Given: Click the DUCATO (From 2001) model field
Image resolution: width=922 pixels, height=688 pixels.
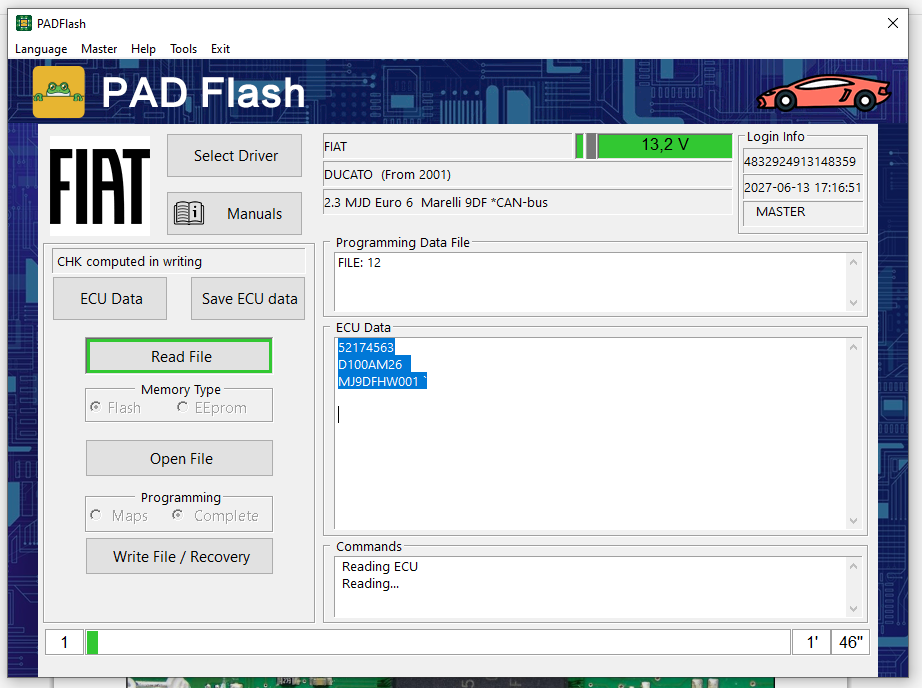Looking at the screenshot, I should (x=527, y=175).
